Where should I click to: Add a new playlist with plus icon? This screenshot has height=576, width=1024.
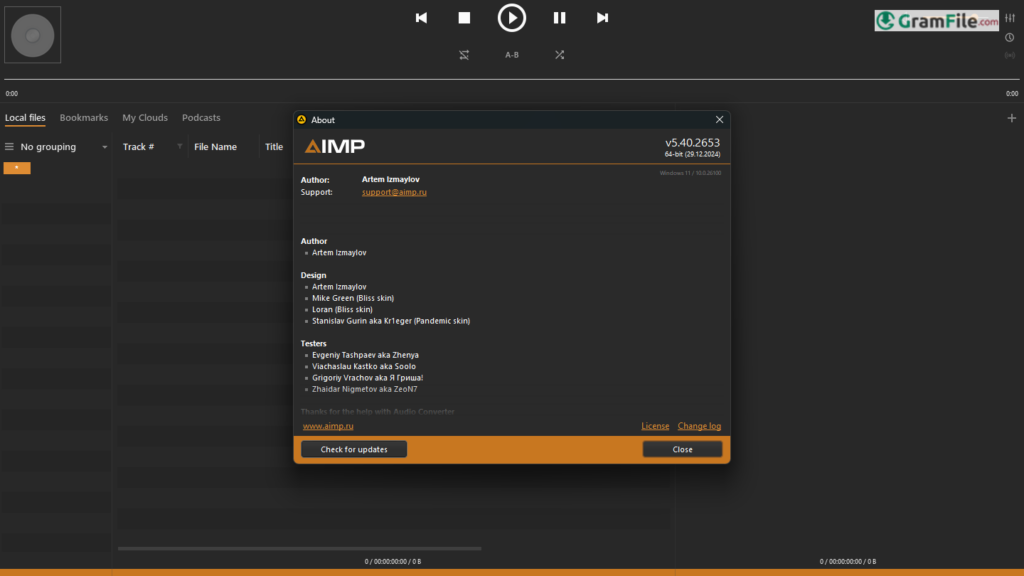[x=1011, y=118]
